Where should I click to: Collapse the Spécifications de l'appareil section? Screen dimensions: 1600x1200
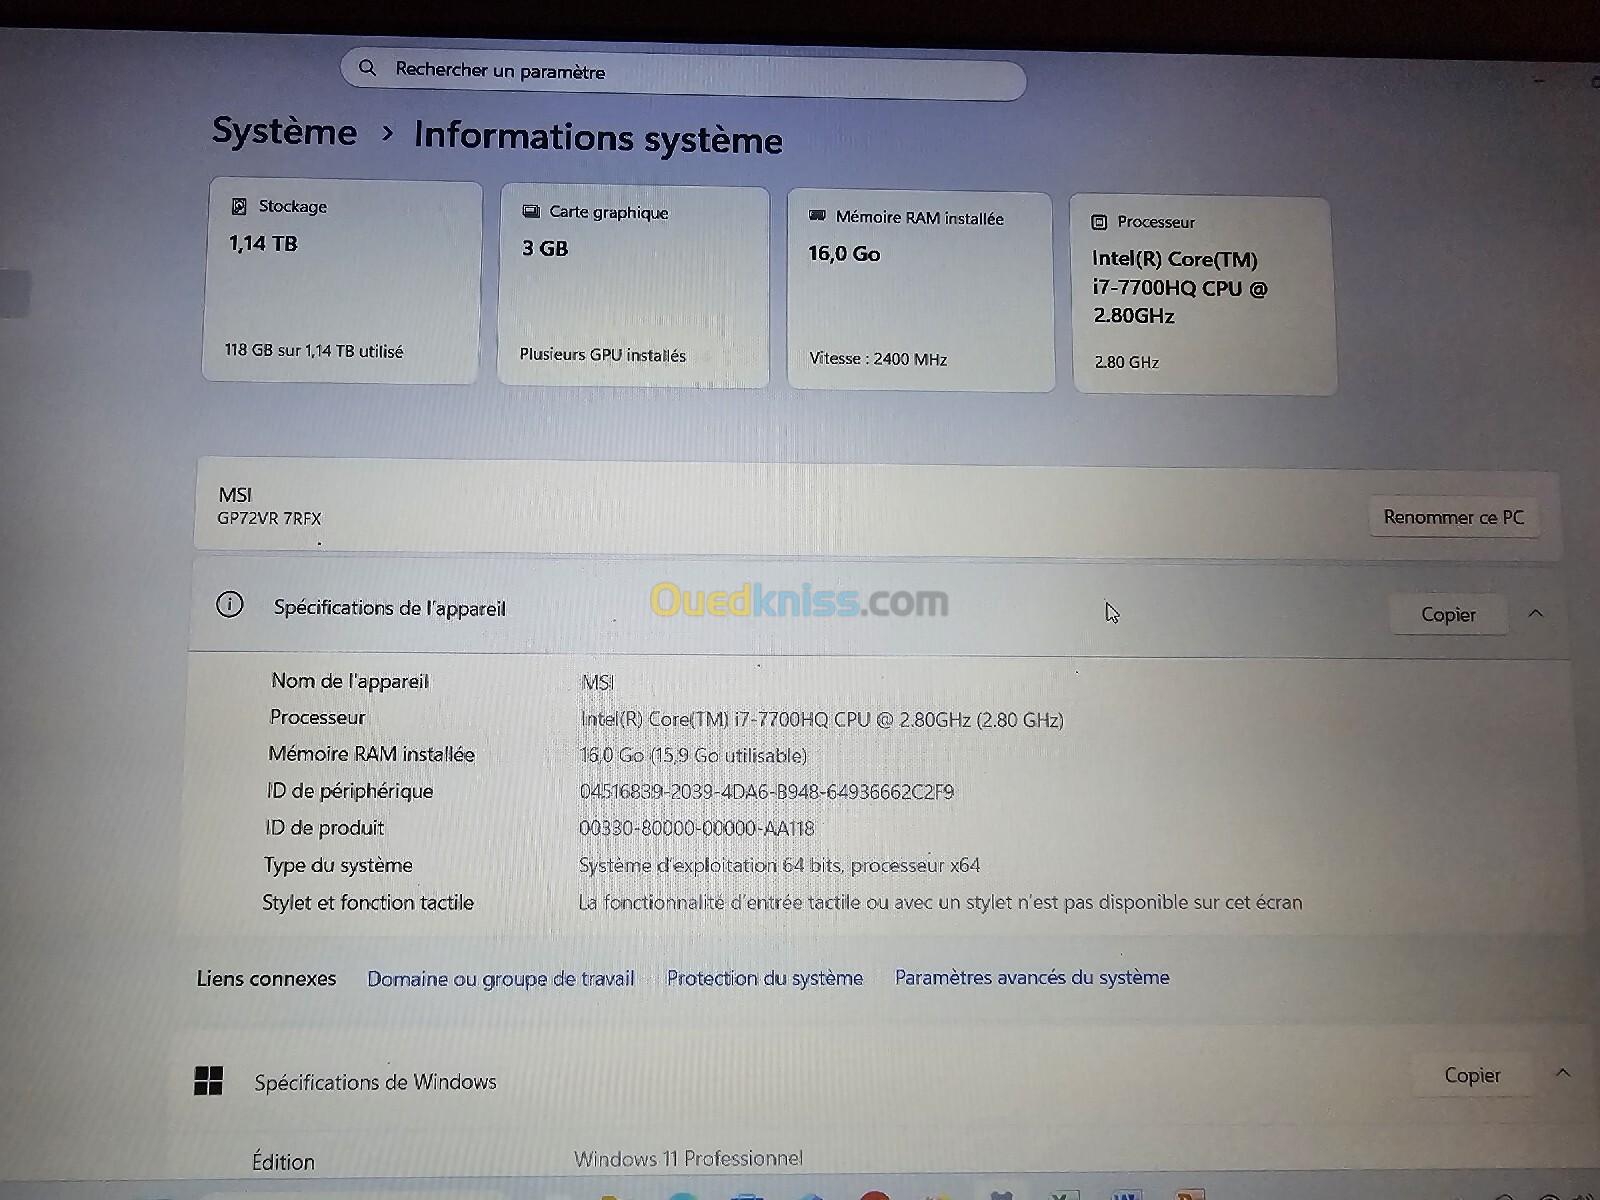tap(1536, 613)
